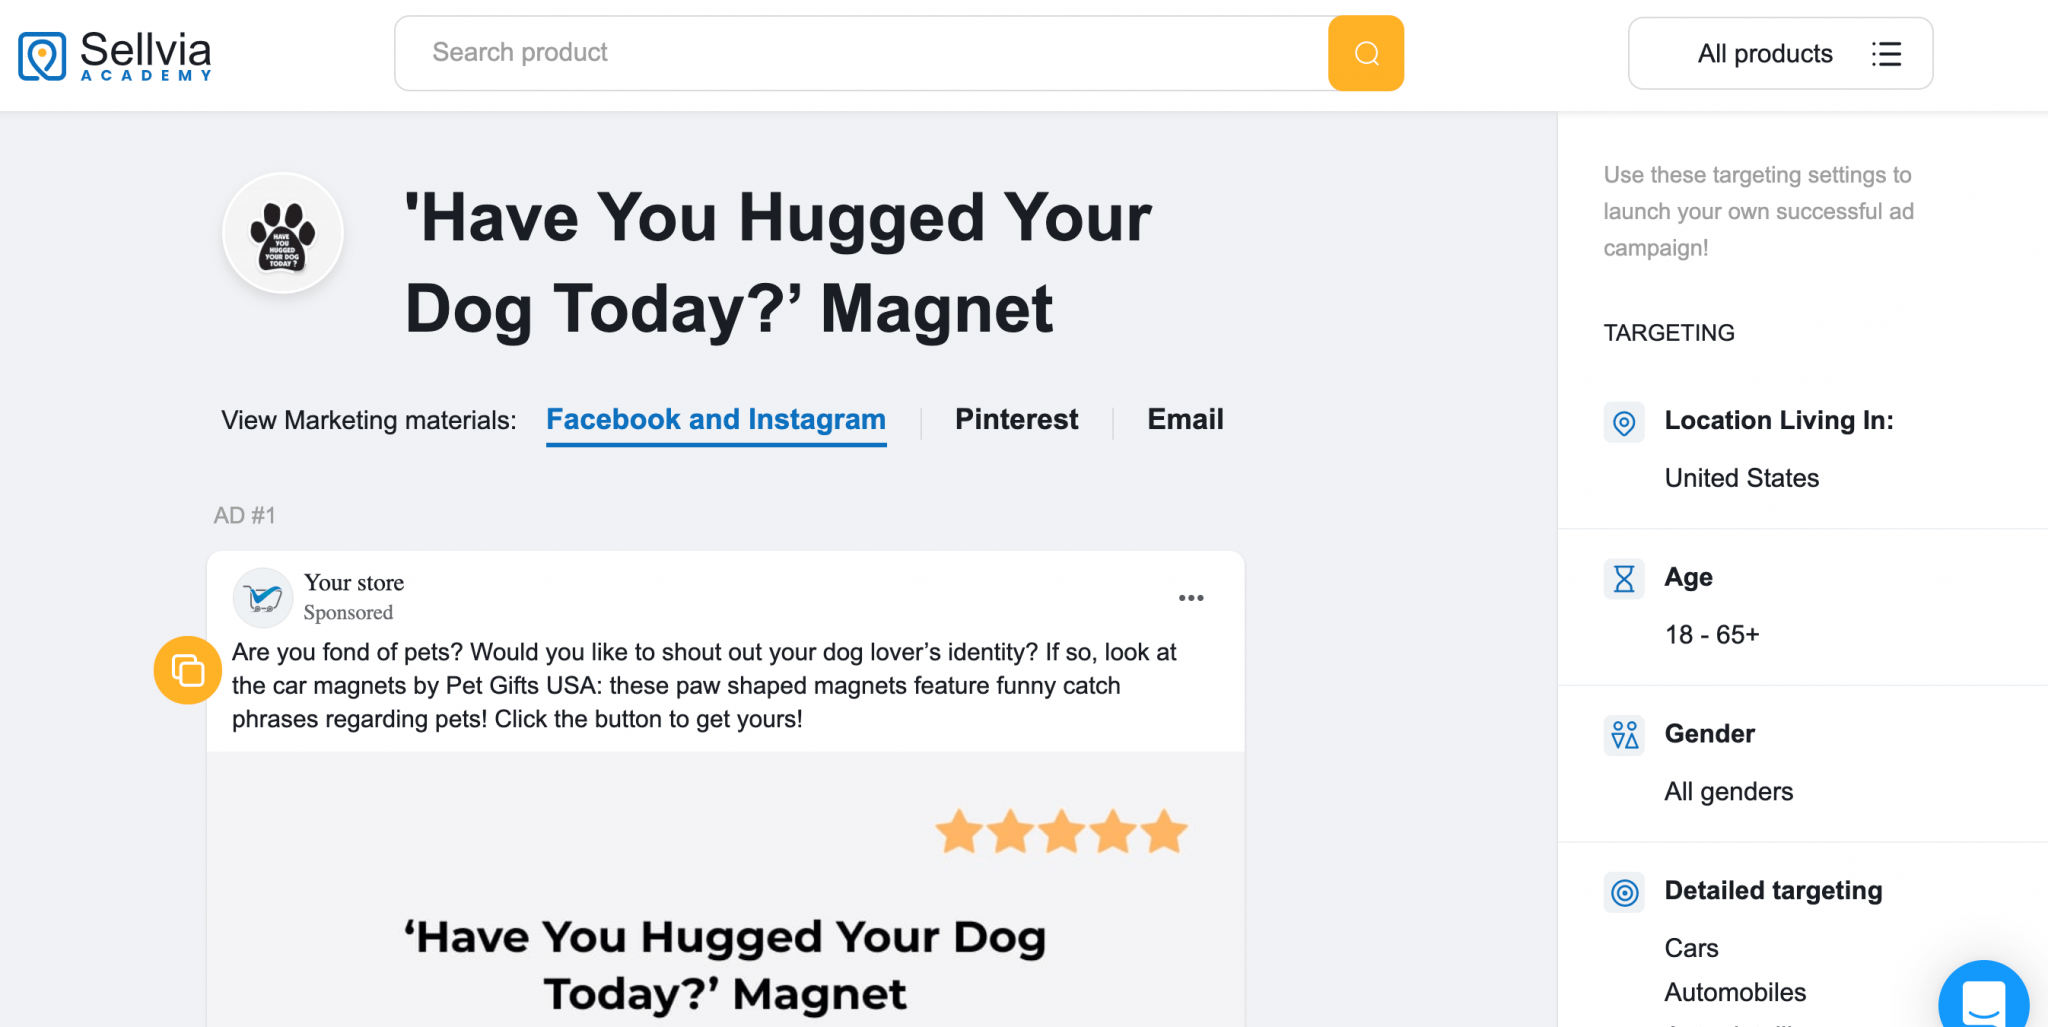Click the United States location text
Screen dimensions: 2048x1027
click(1741, 478)
